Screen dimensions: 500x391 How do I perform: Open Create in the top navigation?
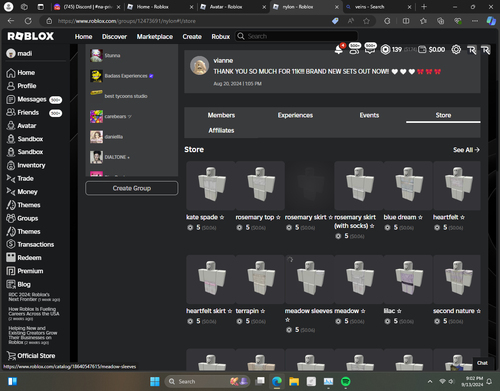coord(192,36)
